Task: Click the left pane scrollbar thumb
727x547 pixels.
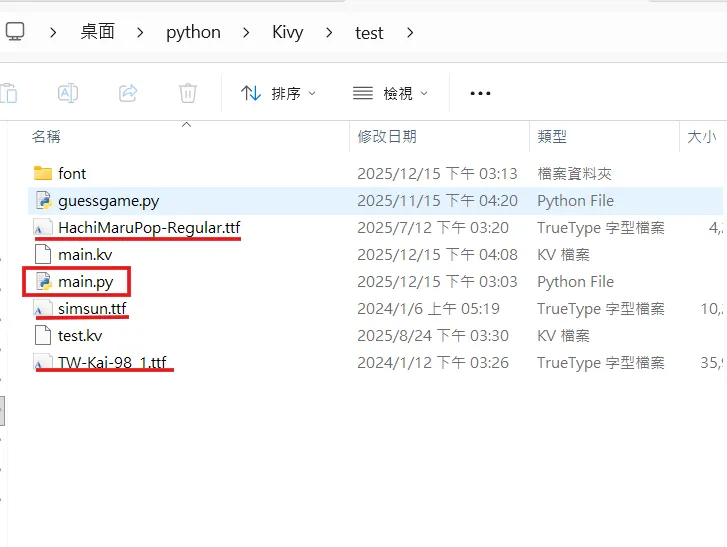Action: pos(2,411)
